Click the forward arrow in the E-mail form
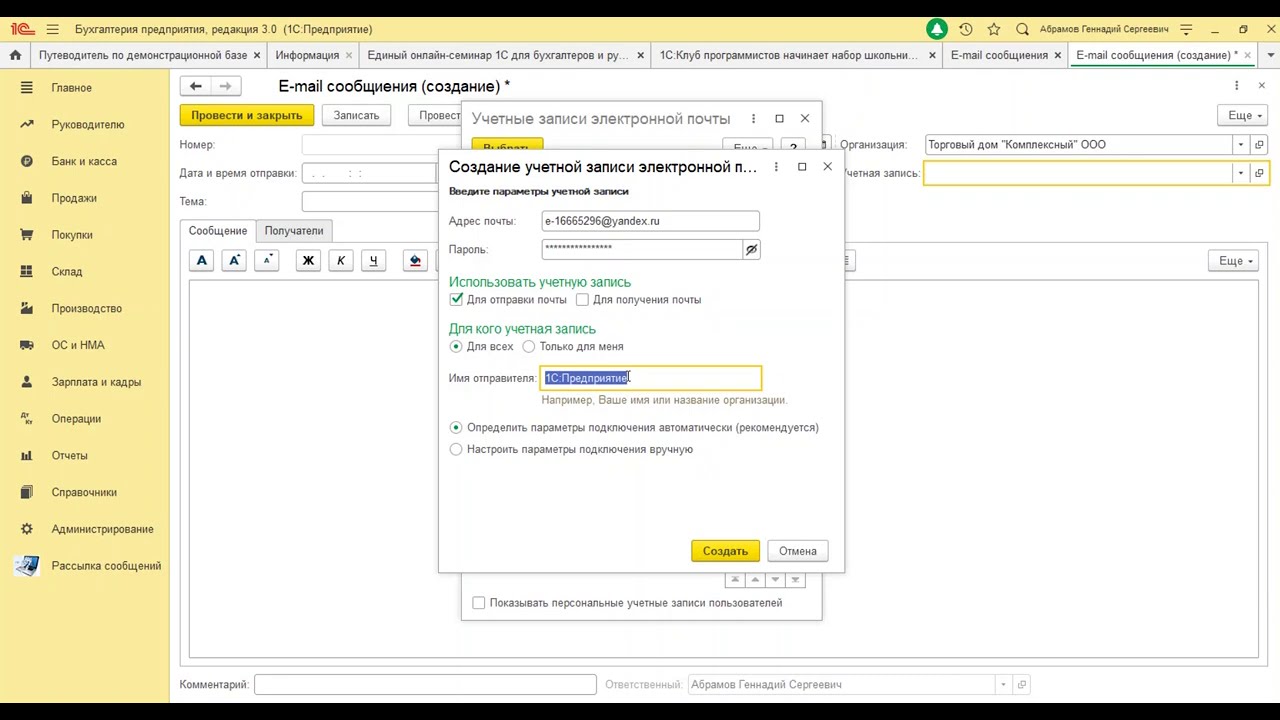The width and height of the screenshot is (1280, 720). point(226,87)
